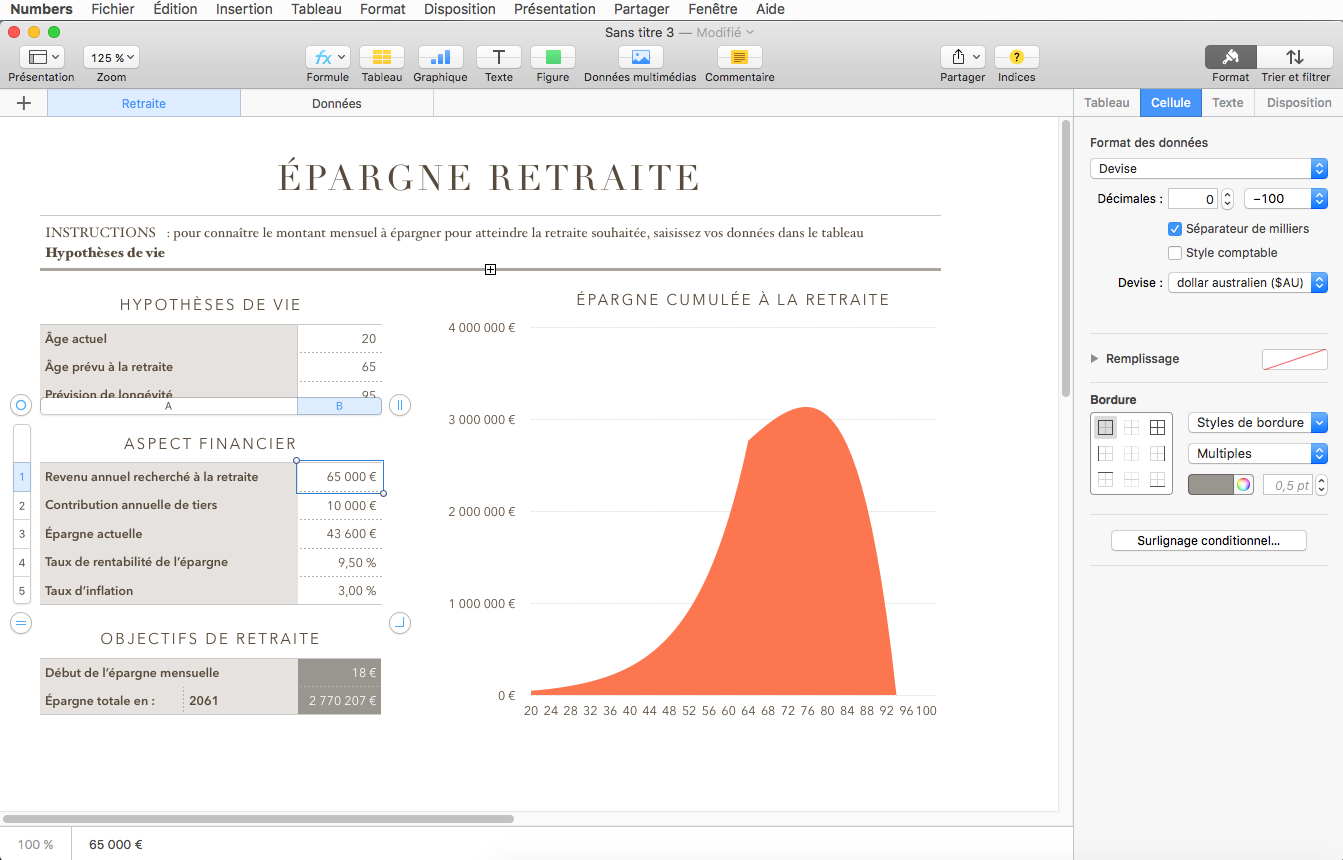
Task: Toggle the Format inspector brush icon
Action: pos(1231,57)
